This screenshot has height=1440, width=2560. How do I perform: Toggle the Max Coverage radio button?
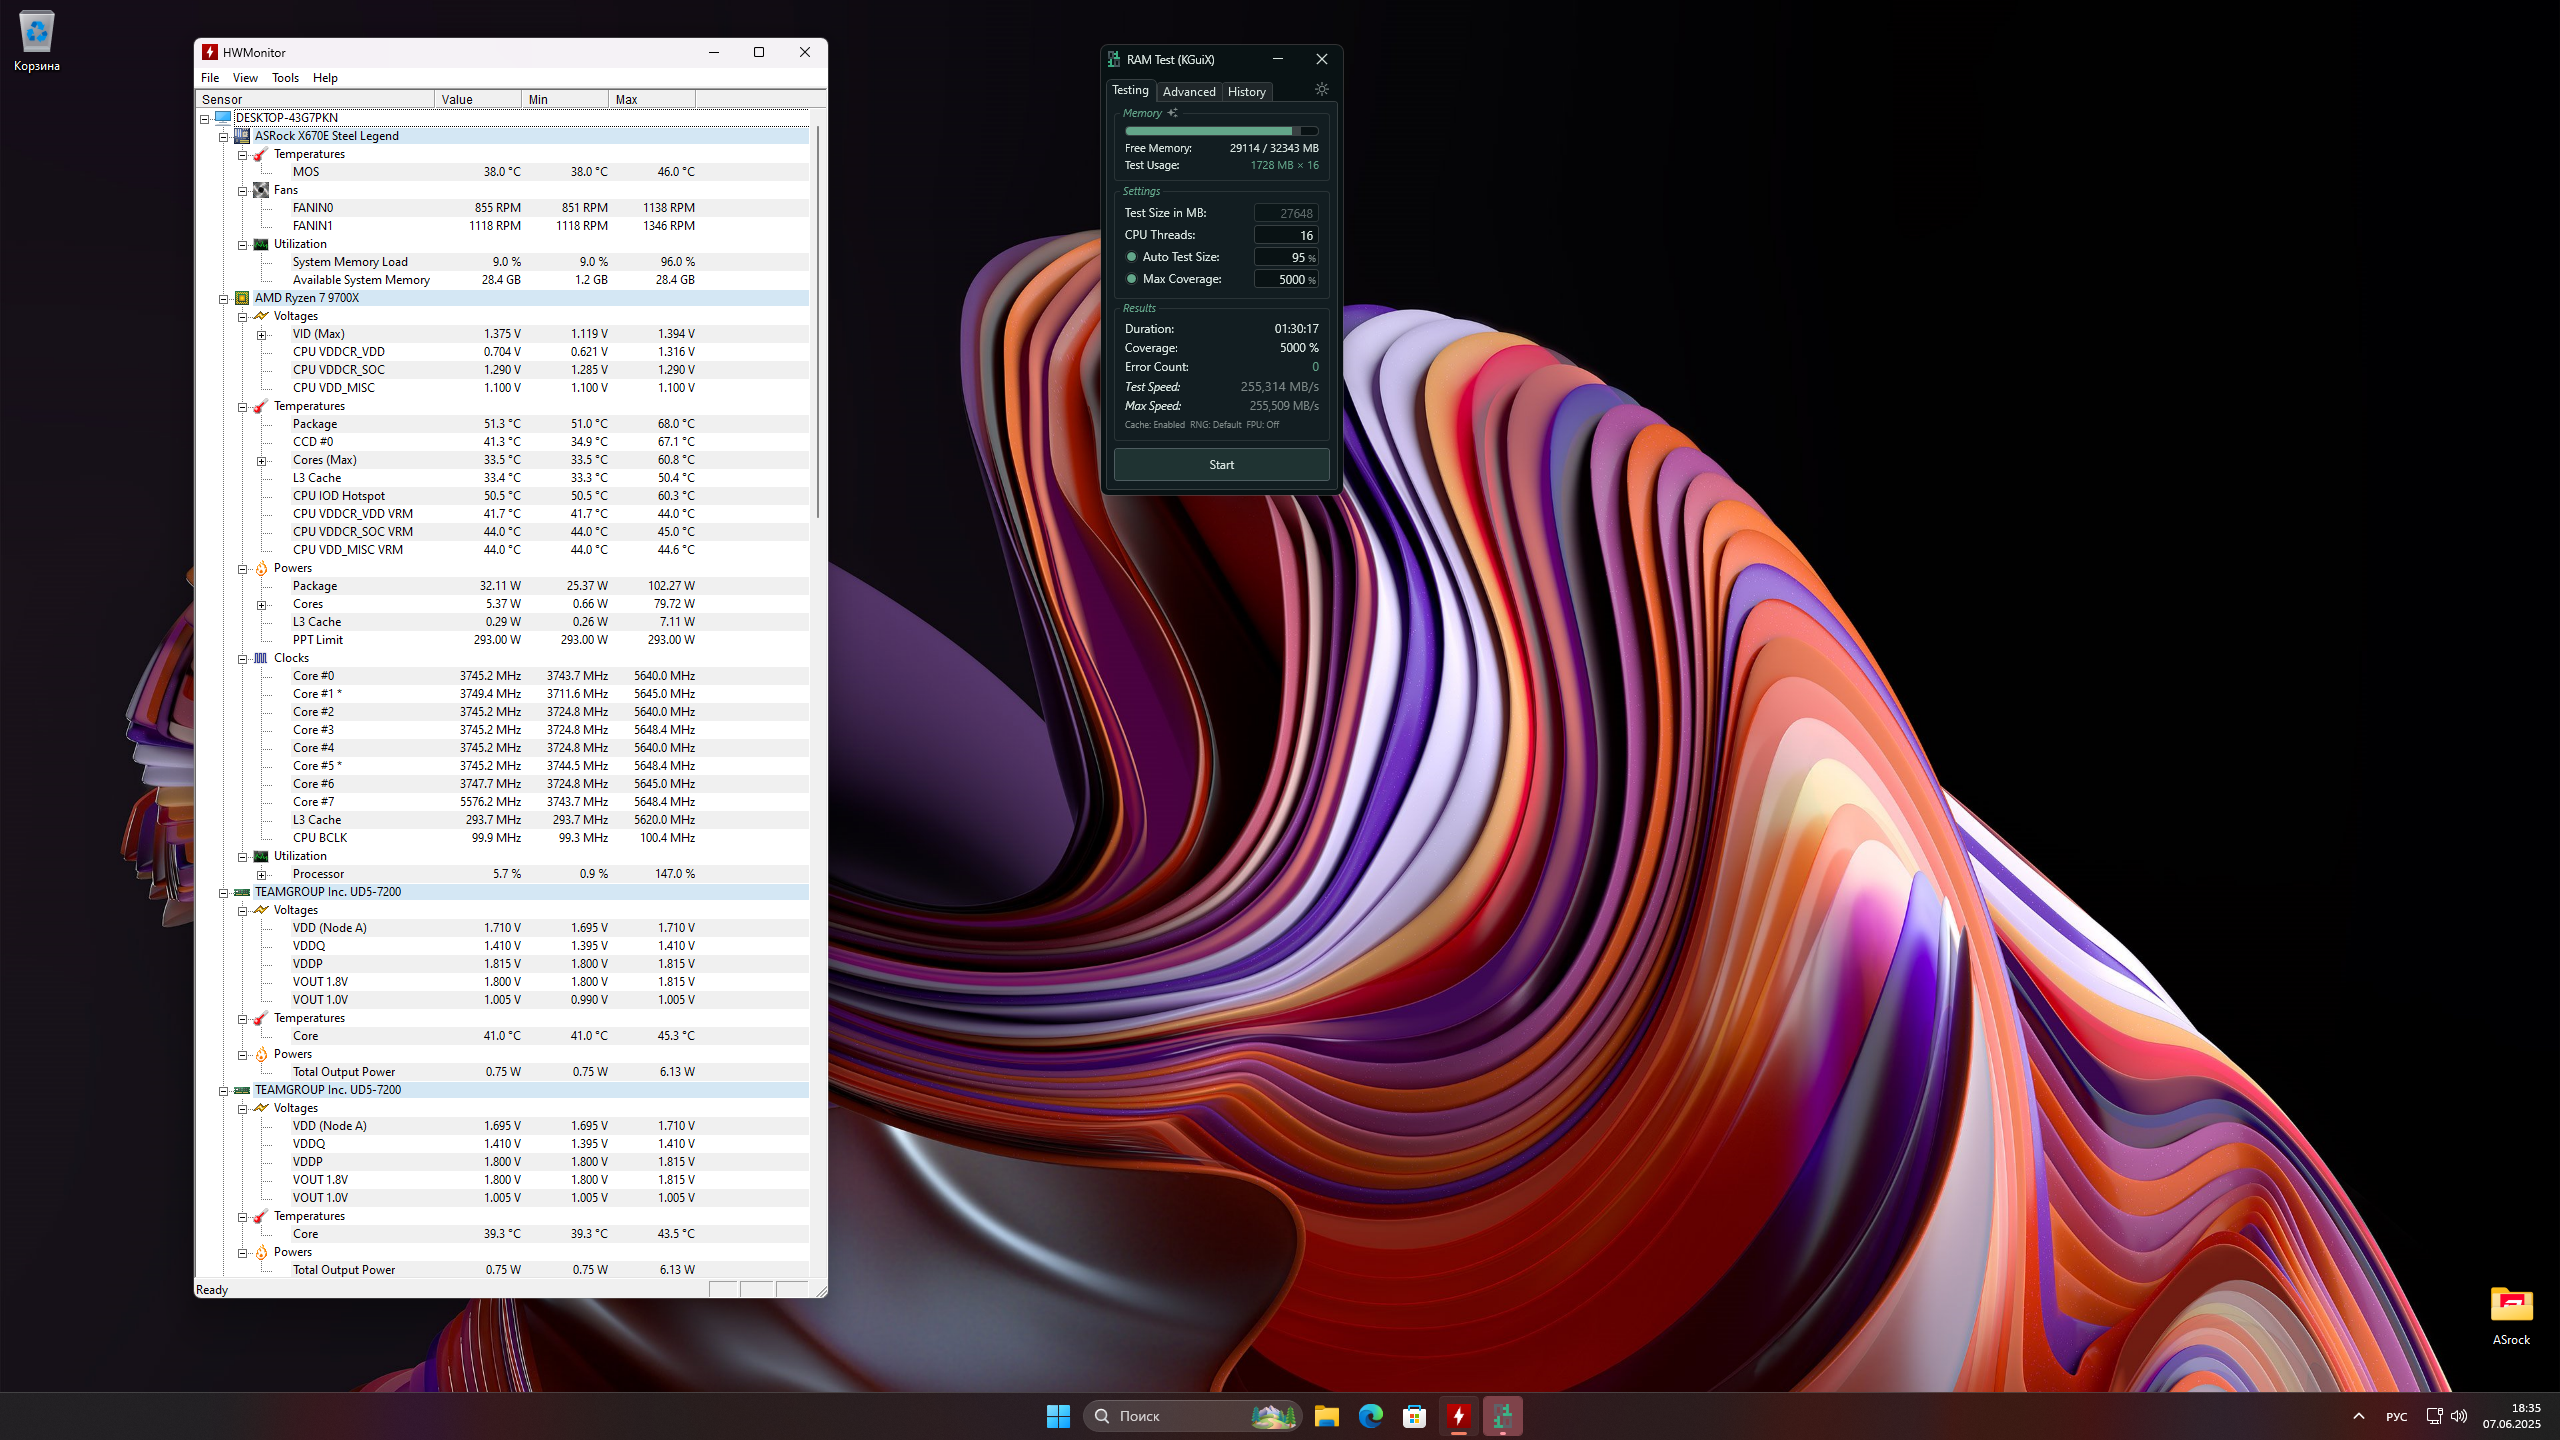click(x=1131, y=279)
